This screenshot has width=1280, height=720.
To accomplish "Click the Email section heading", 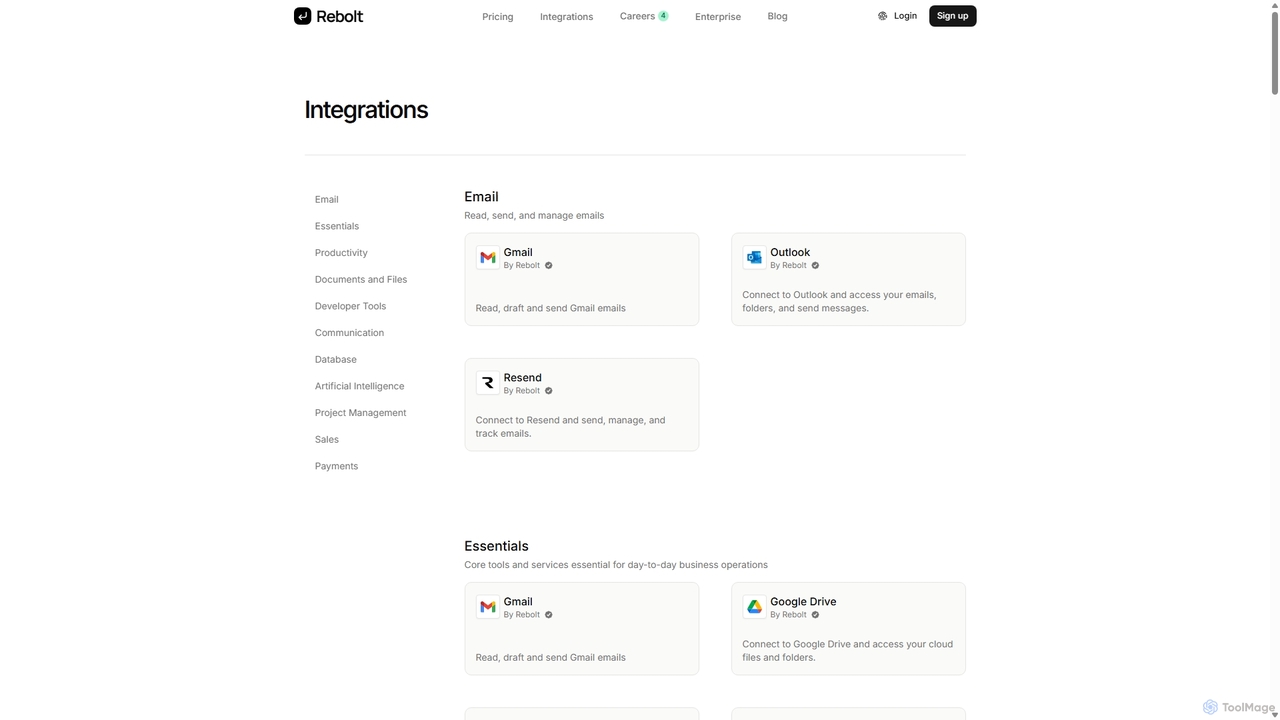I will (x=481, y=197).
